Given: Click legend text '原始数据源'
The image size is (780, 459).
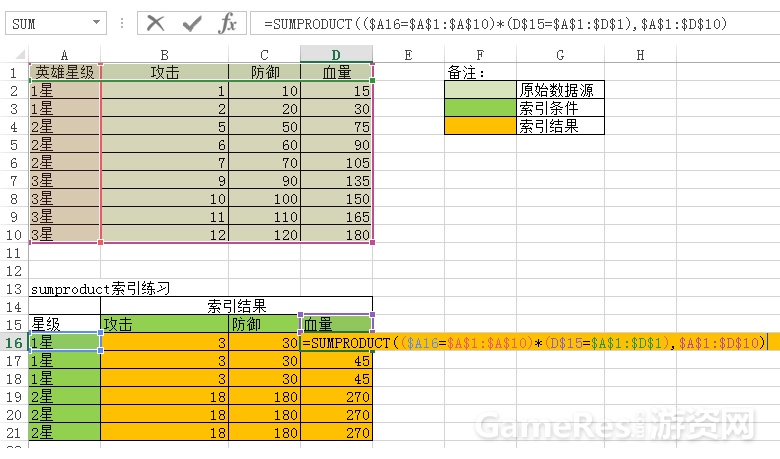Looking at the screenshot, I should [x=557, y=90].
